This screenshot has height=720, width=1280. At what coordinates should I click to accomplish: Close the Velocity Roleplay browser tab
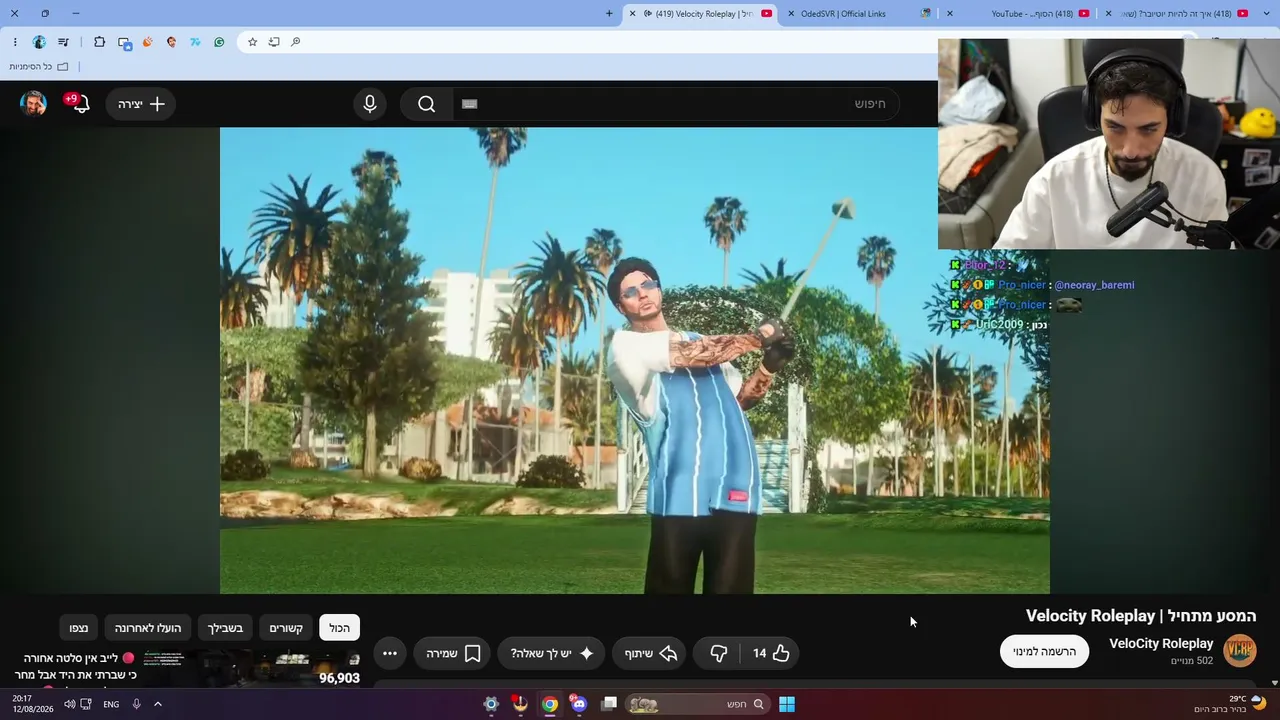[632, 14]
